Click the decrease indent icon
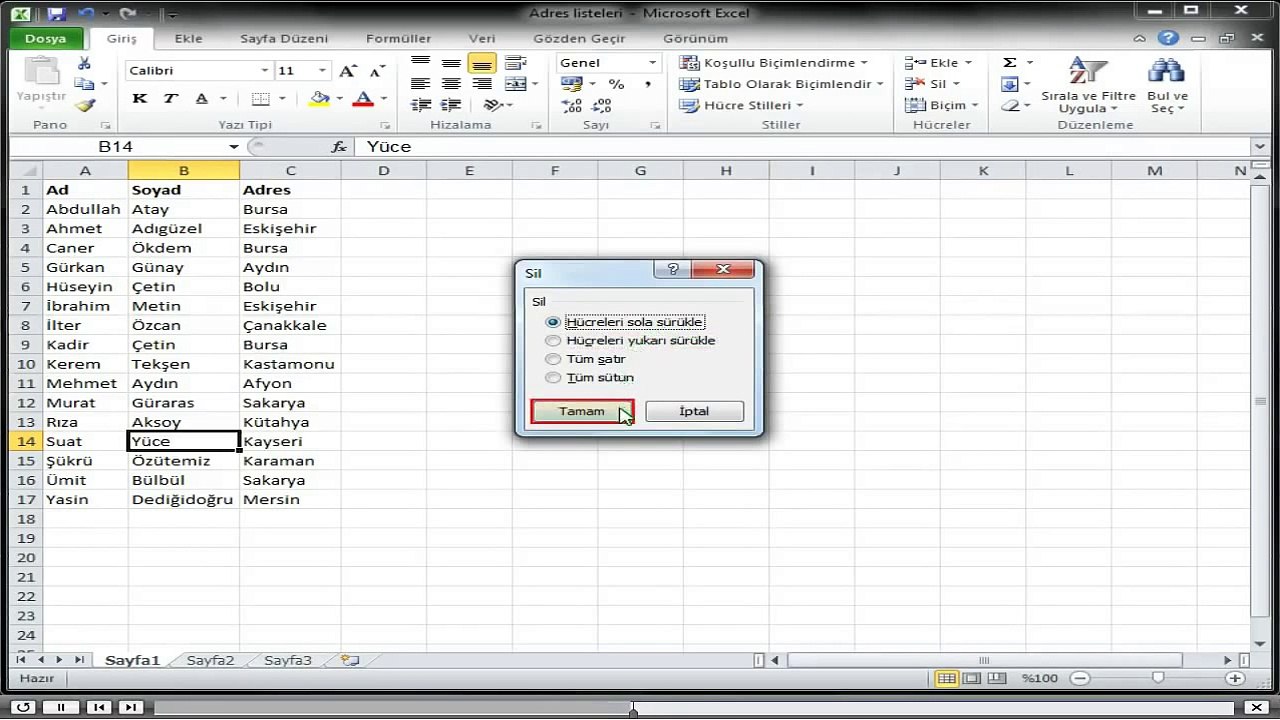The width and height of the screenshot is (1280, 720). pos(421,105)
